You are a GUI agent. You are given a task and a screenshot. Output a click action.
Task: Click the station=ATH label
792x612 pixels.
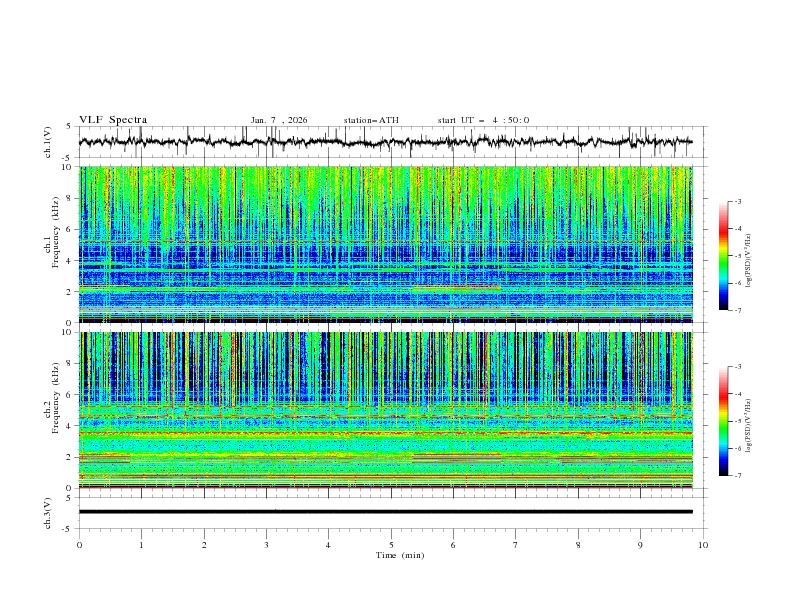coord(371,120)
